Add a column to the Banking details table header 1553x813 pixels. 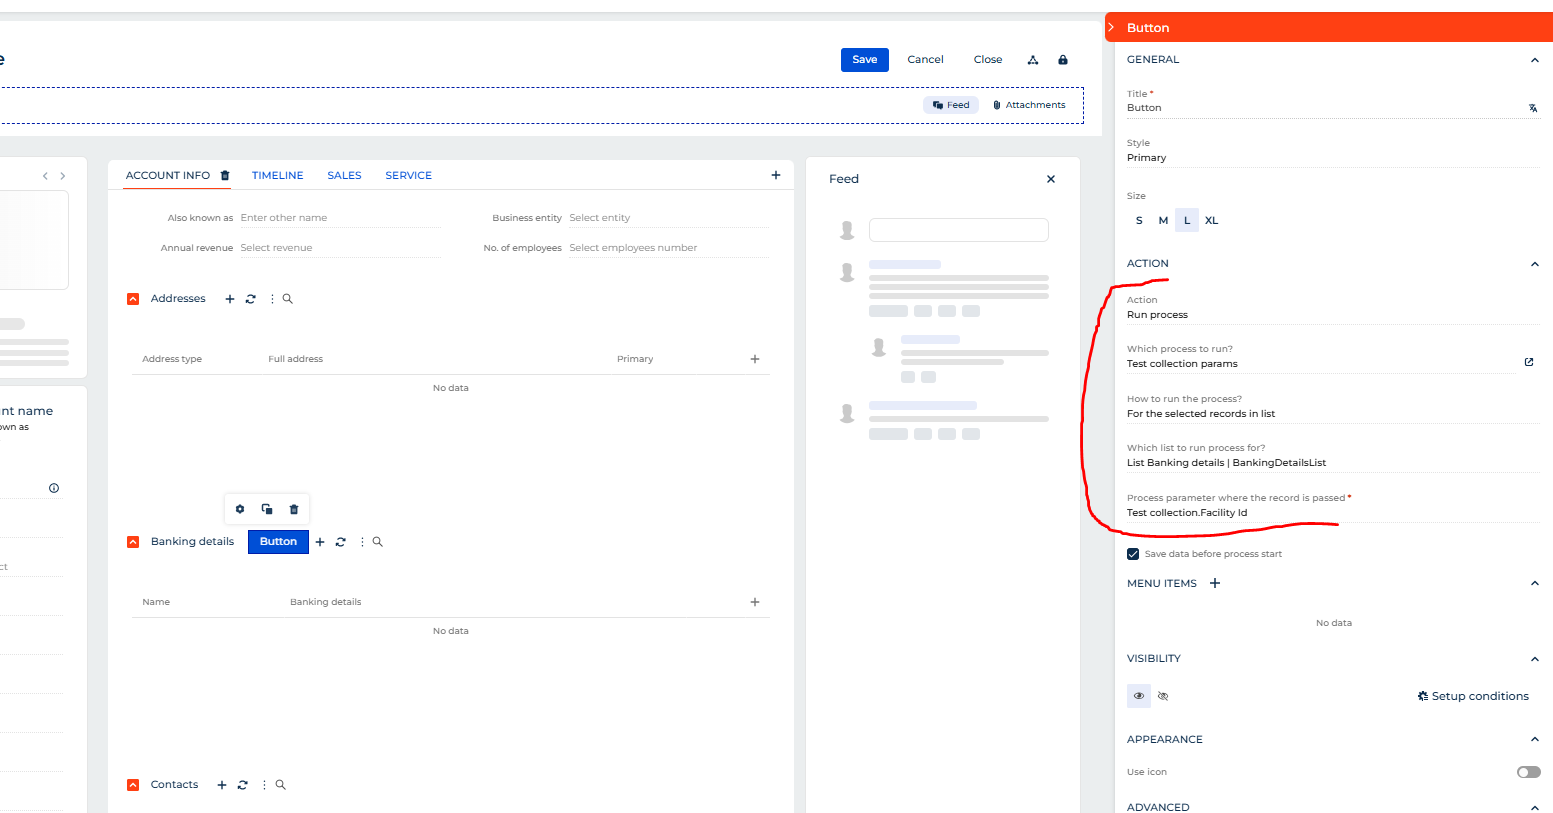tap(755, 602)
